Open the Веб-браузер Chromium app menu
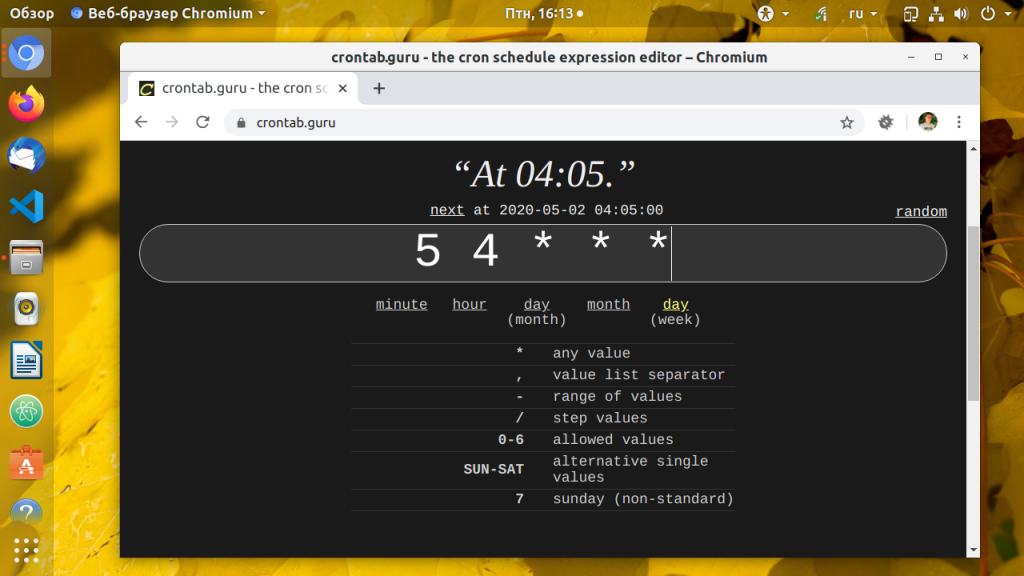The width and height of the screenshot is (1024, 576). click(x=168, y=14)
